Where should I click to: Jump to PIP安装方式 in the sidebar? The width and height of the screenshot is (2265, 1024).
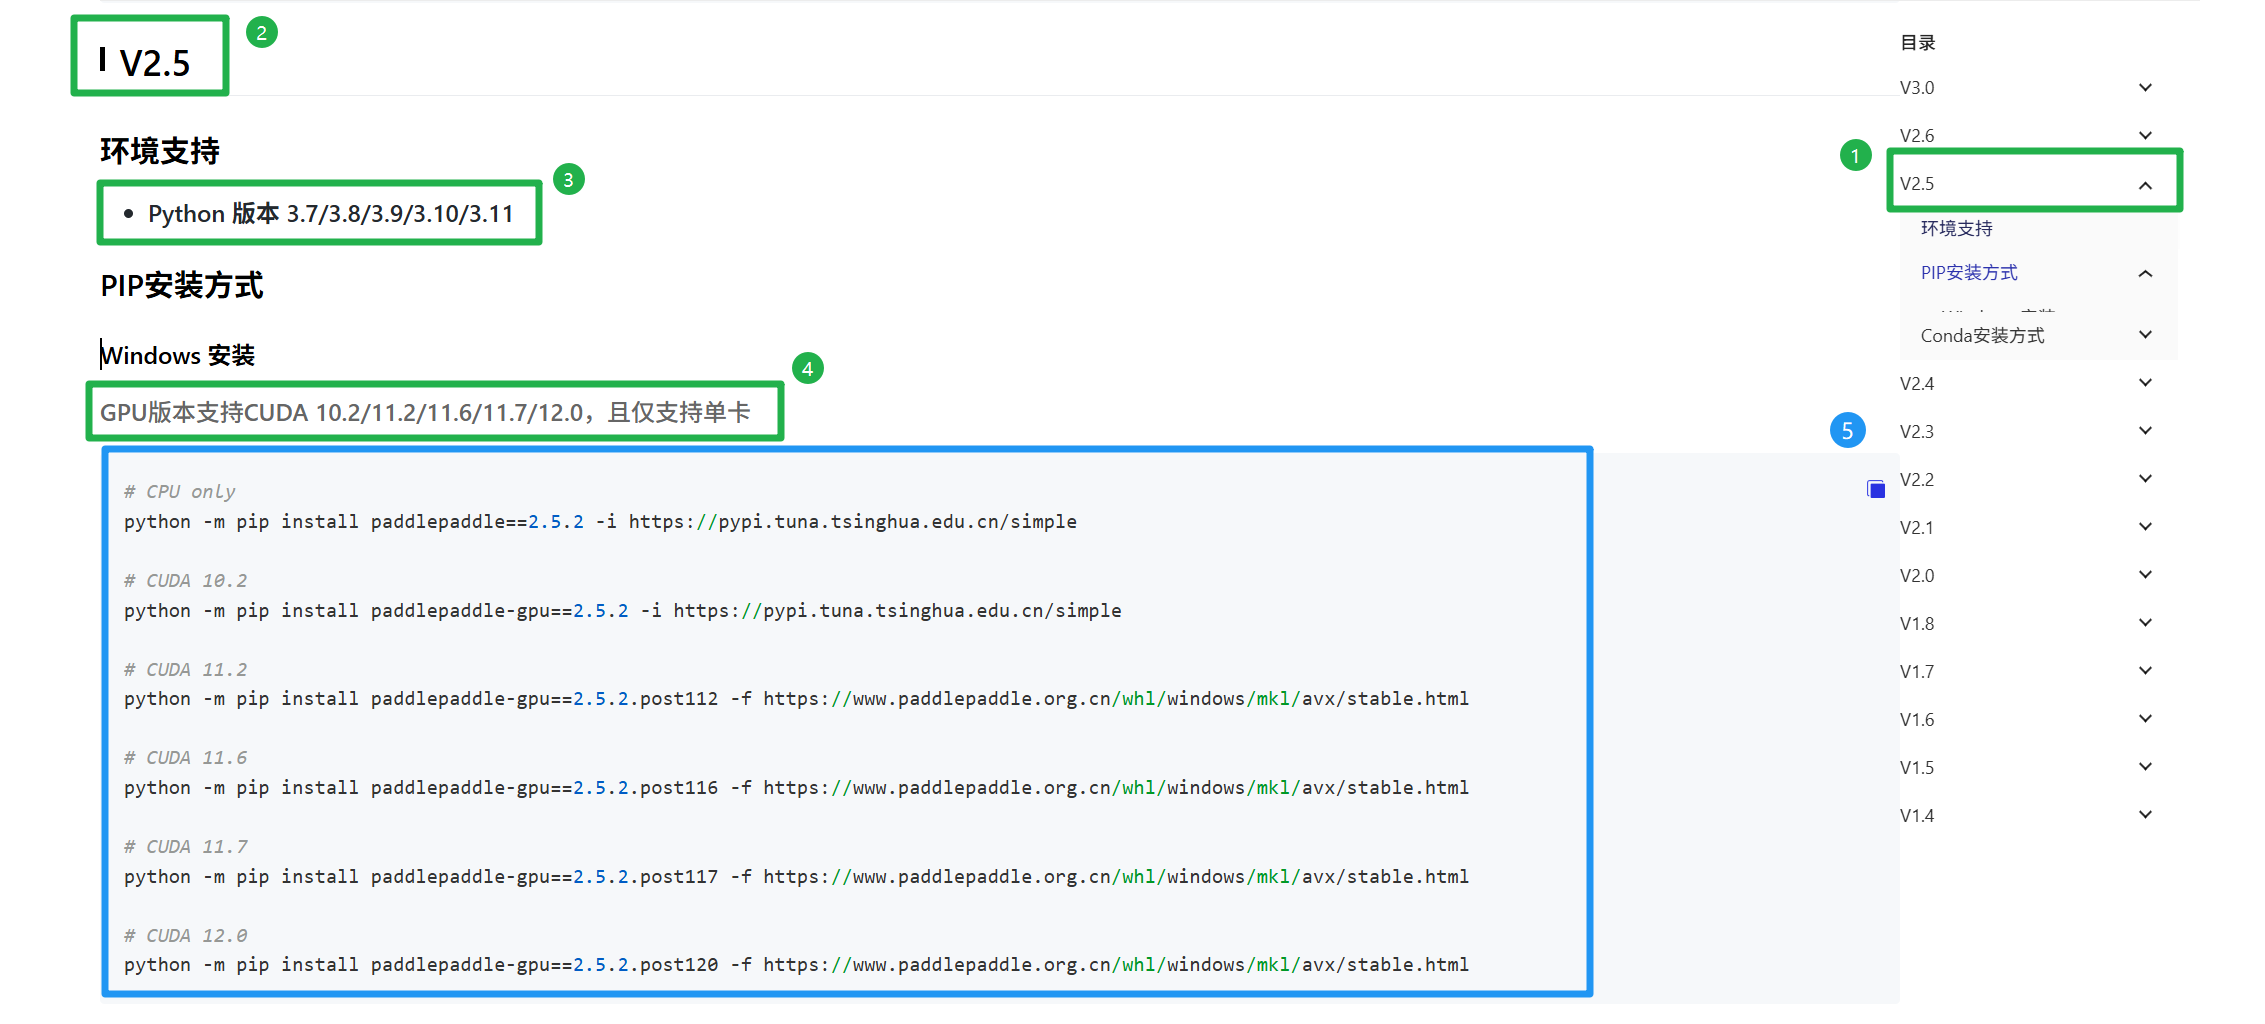[x=1969, y=273]
